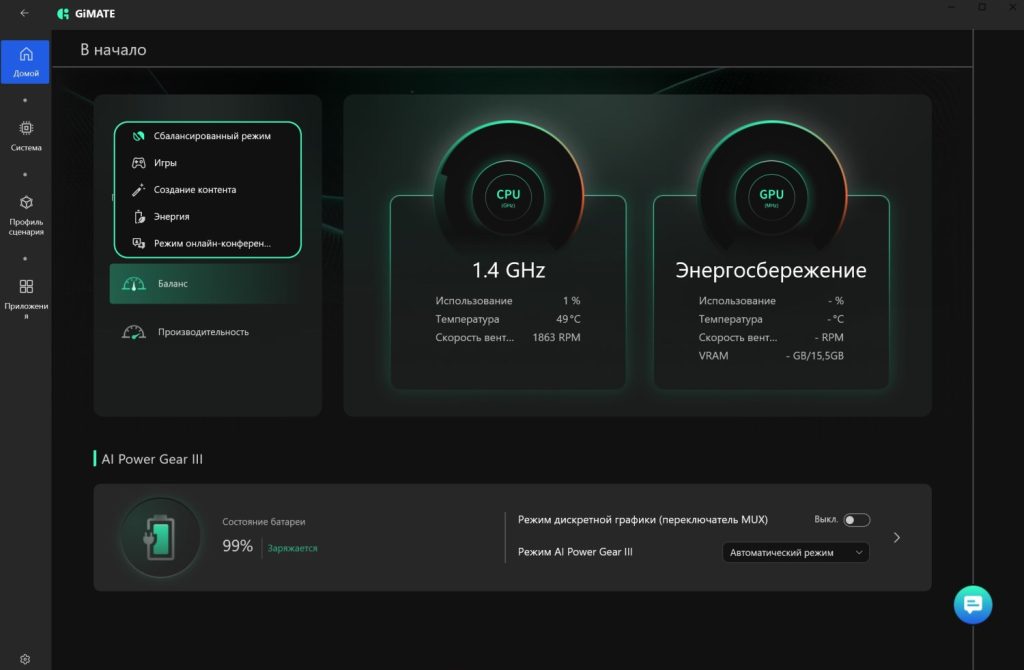
Task: Click the GPU gauge dial
Action: point(771,195)
